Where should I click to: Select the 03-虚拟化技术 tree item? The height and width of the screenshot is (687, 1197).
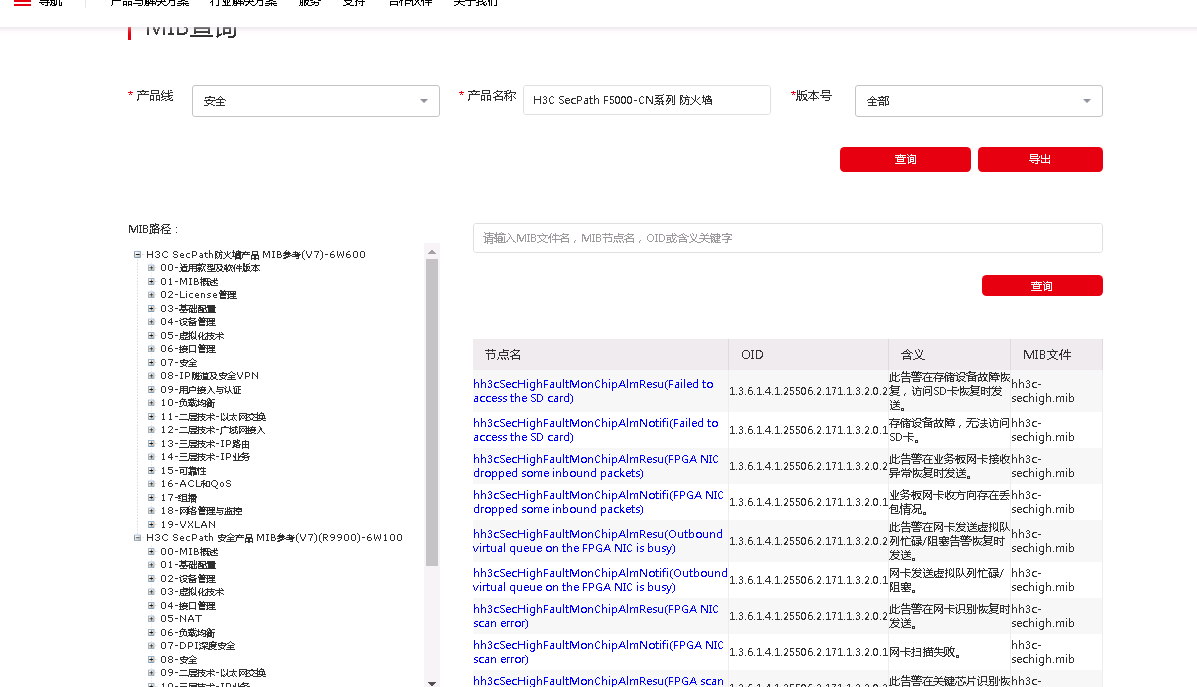(192, 592)
